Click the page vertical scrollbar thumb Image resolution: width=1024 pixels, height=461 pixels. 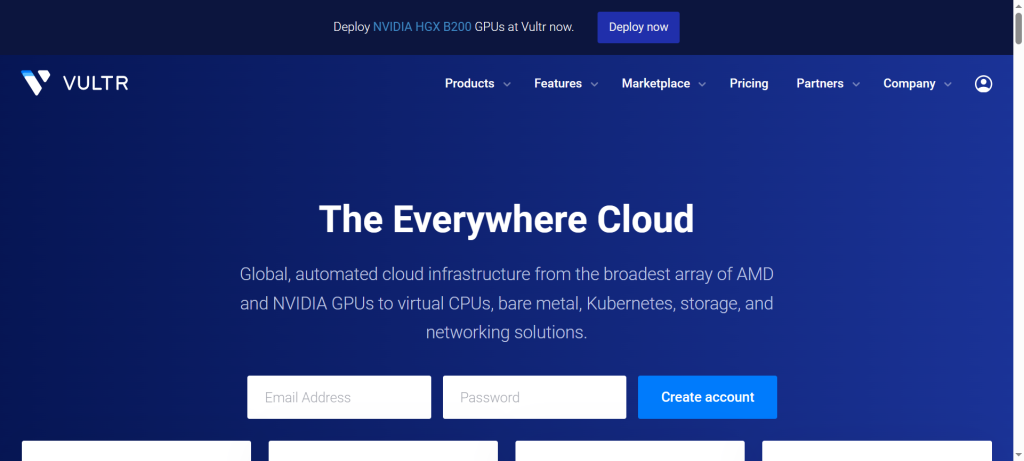[1018, 28]
